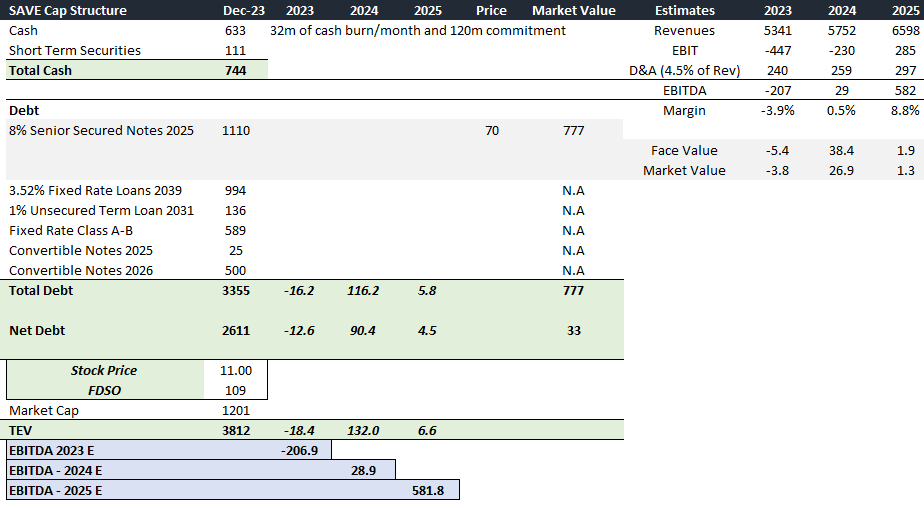Click the EBITDA 2025 E value 581.8

tap(428, 491)
